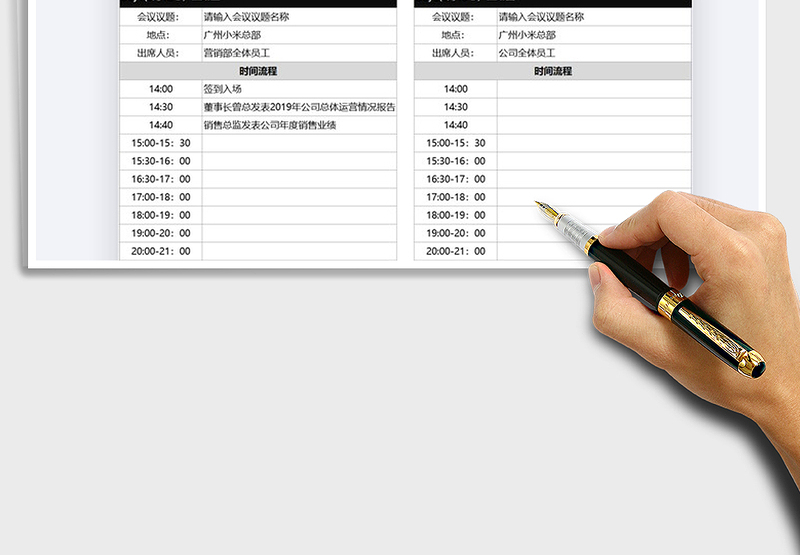
Task: Select 14:40 in the right table
Action: (456, 125)
